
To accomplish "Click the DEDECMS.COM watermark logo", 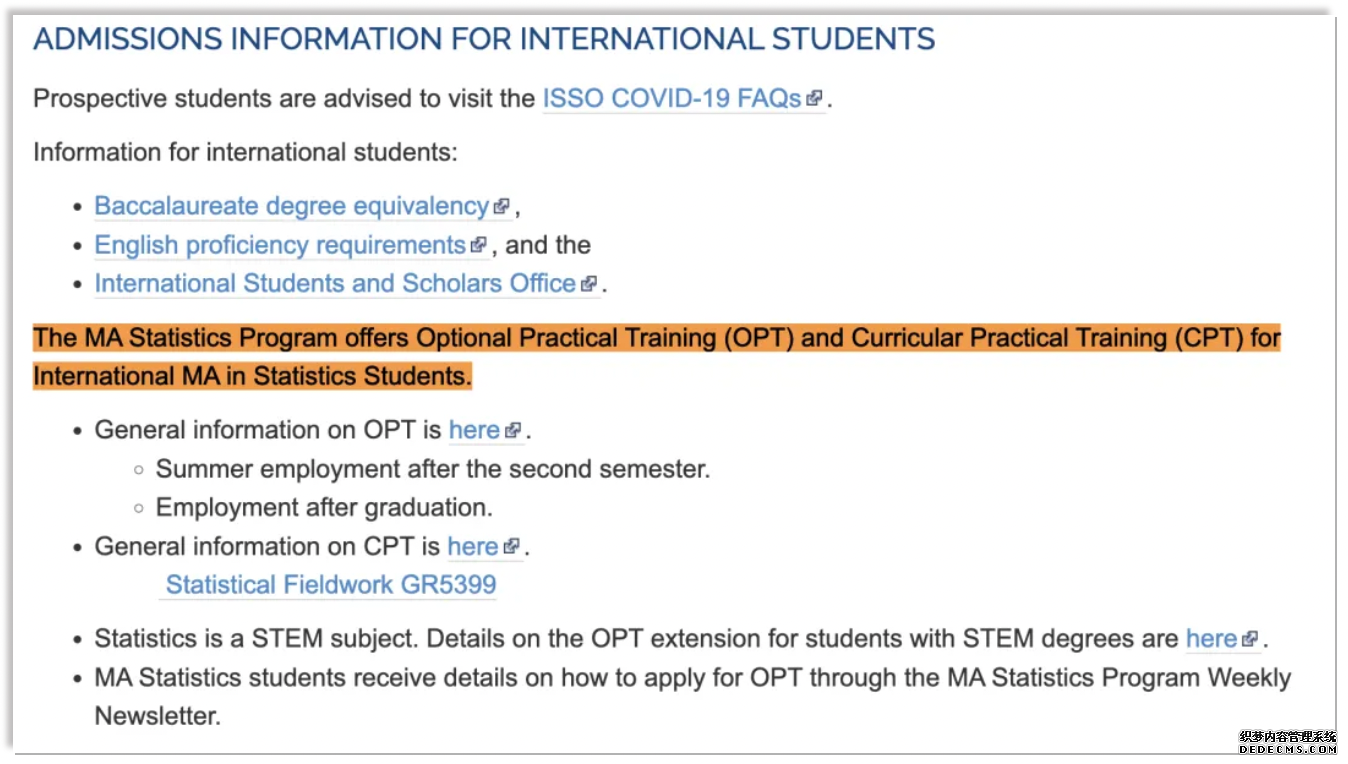I will click(1287, 742).
